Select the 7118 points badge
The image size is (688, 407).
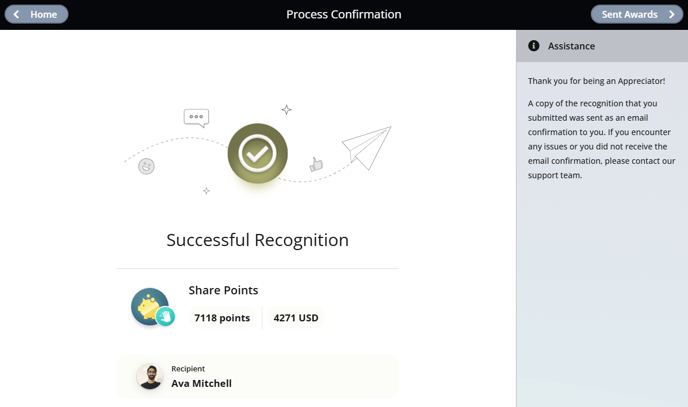222,318
